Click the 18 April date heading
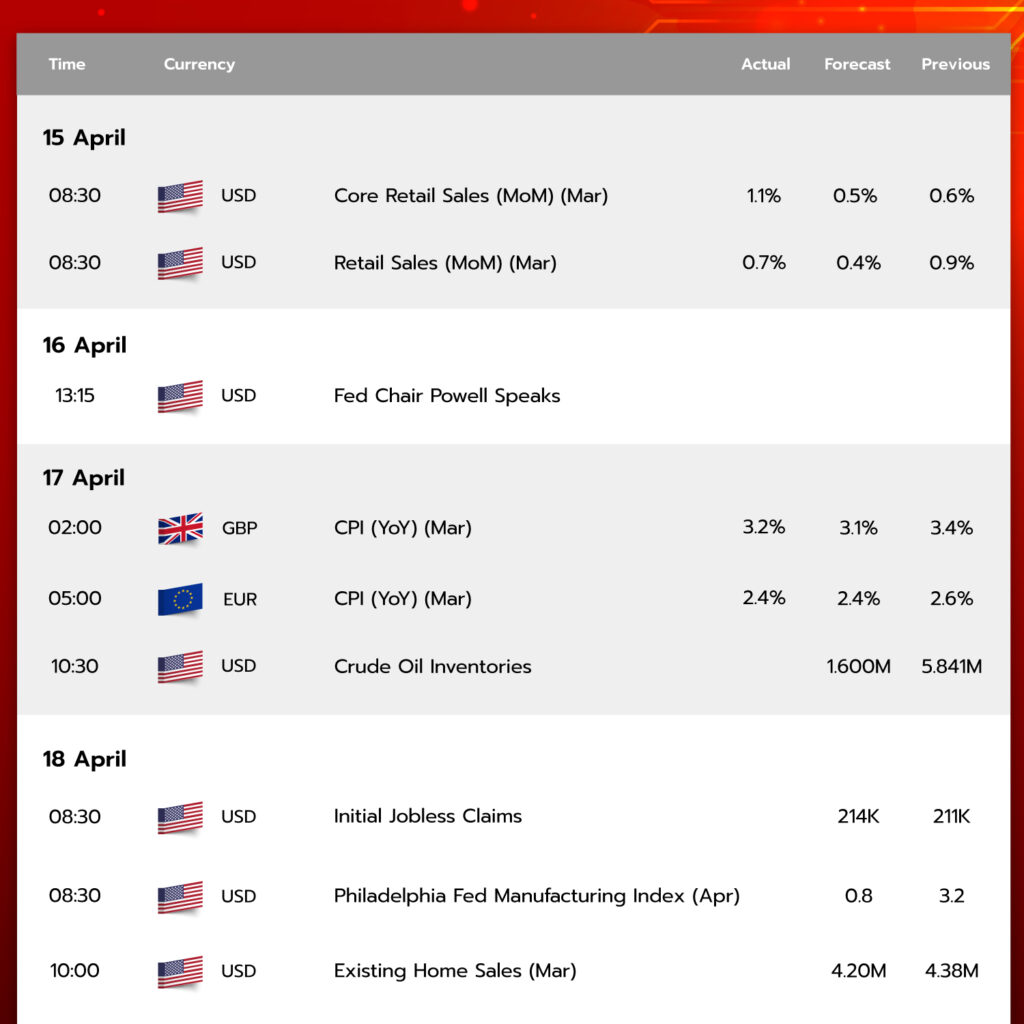The height and width of the screenshot is (1024, 1024). [84, 759]
